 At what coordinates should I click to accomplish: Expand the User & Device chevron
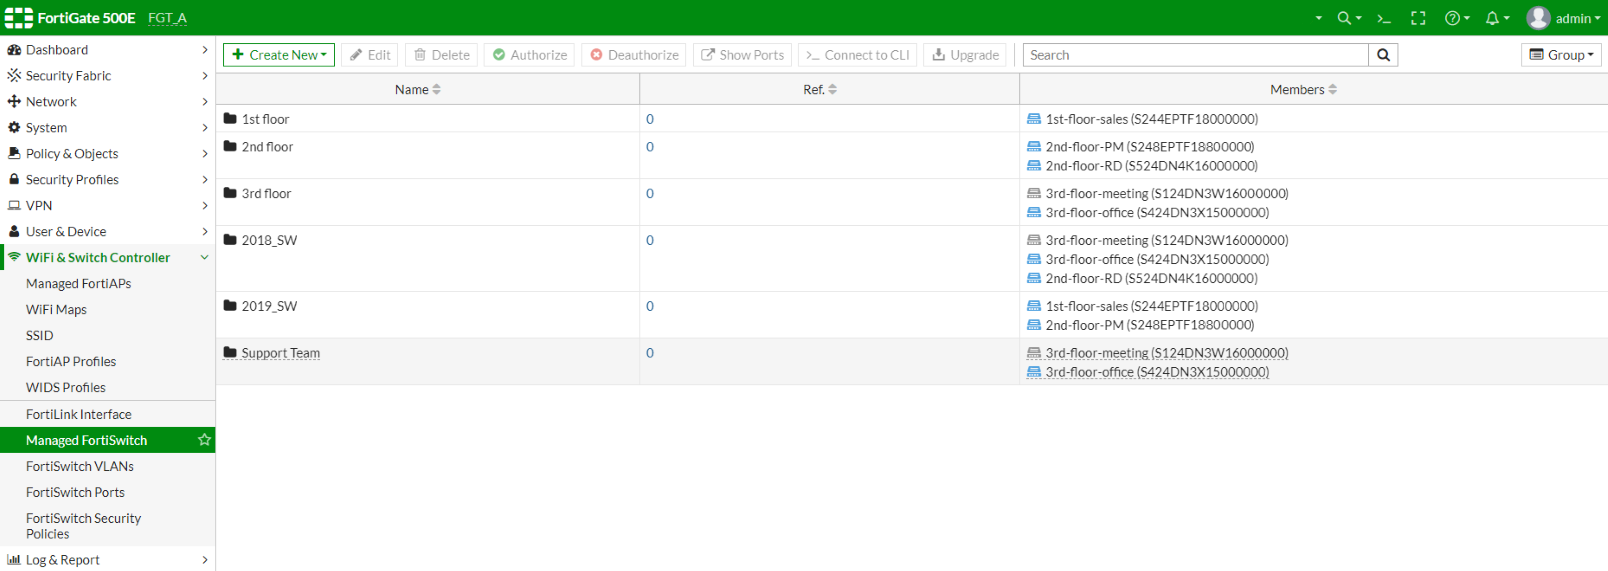tap(204, 231)
